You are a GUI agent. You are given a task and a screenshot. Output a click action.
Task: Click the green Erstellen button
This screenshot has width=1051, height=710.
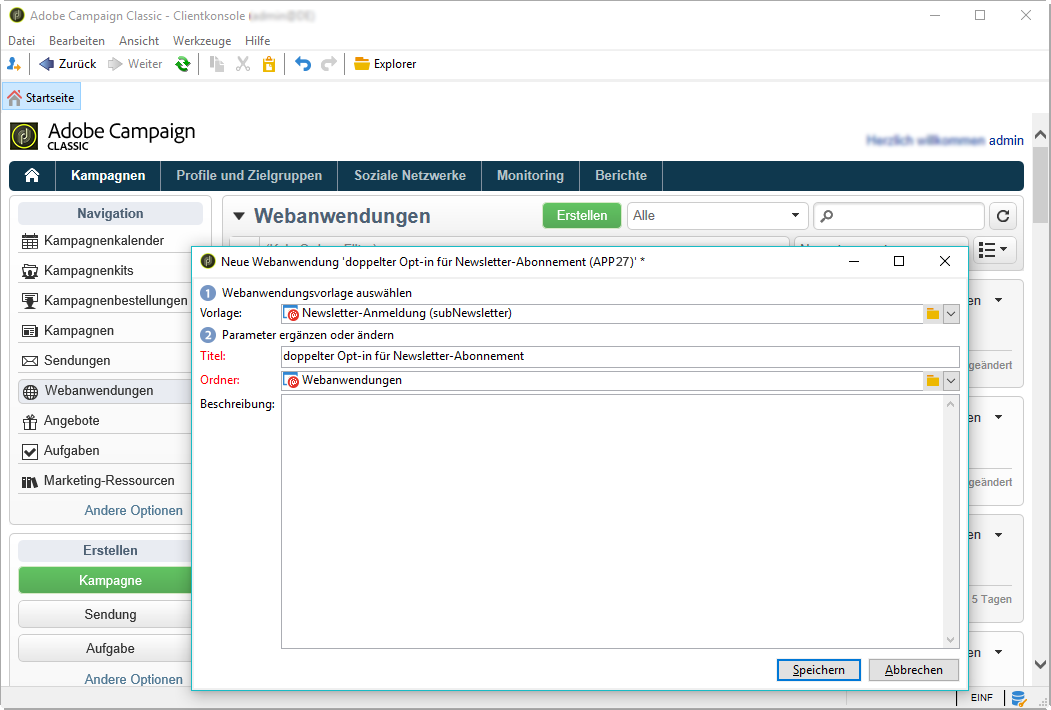[582, 216]
